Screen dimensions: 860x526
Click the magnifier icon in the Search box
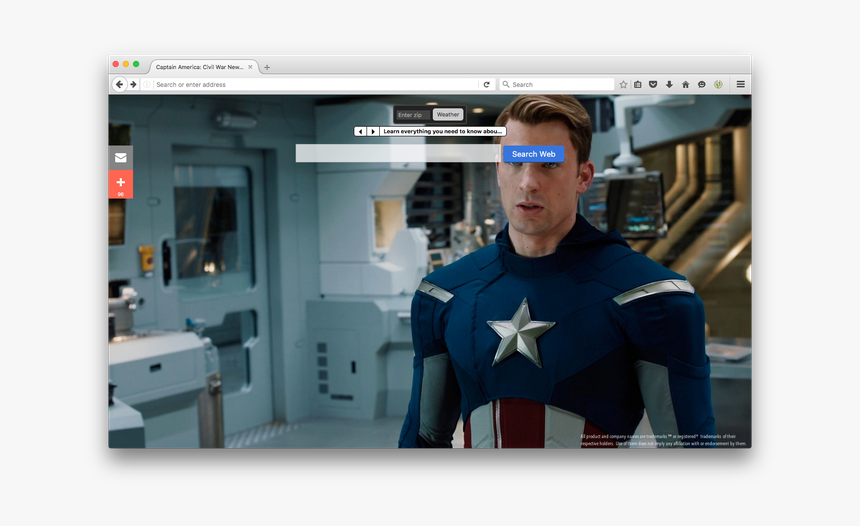point(506,84)
